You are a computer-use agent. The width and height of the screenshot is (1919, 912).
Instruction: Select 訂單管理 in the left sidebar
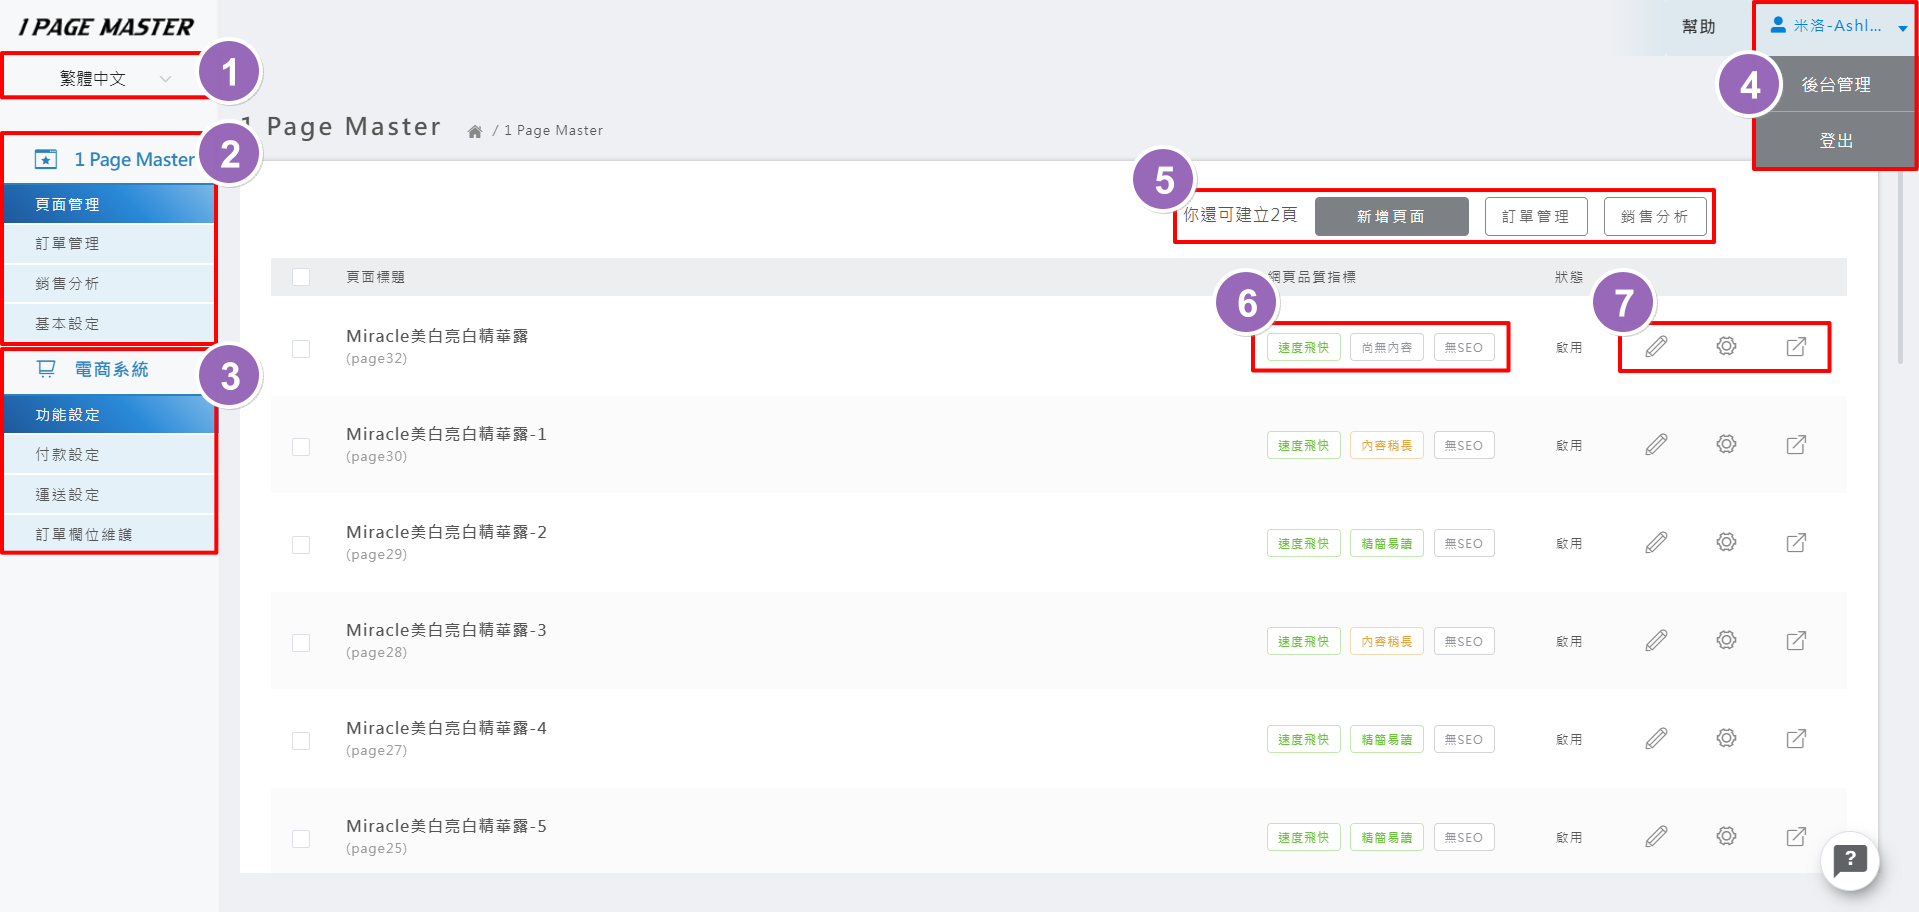click(67, 244)
